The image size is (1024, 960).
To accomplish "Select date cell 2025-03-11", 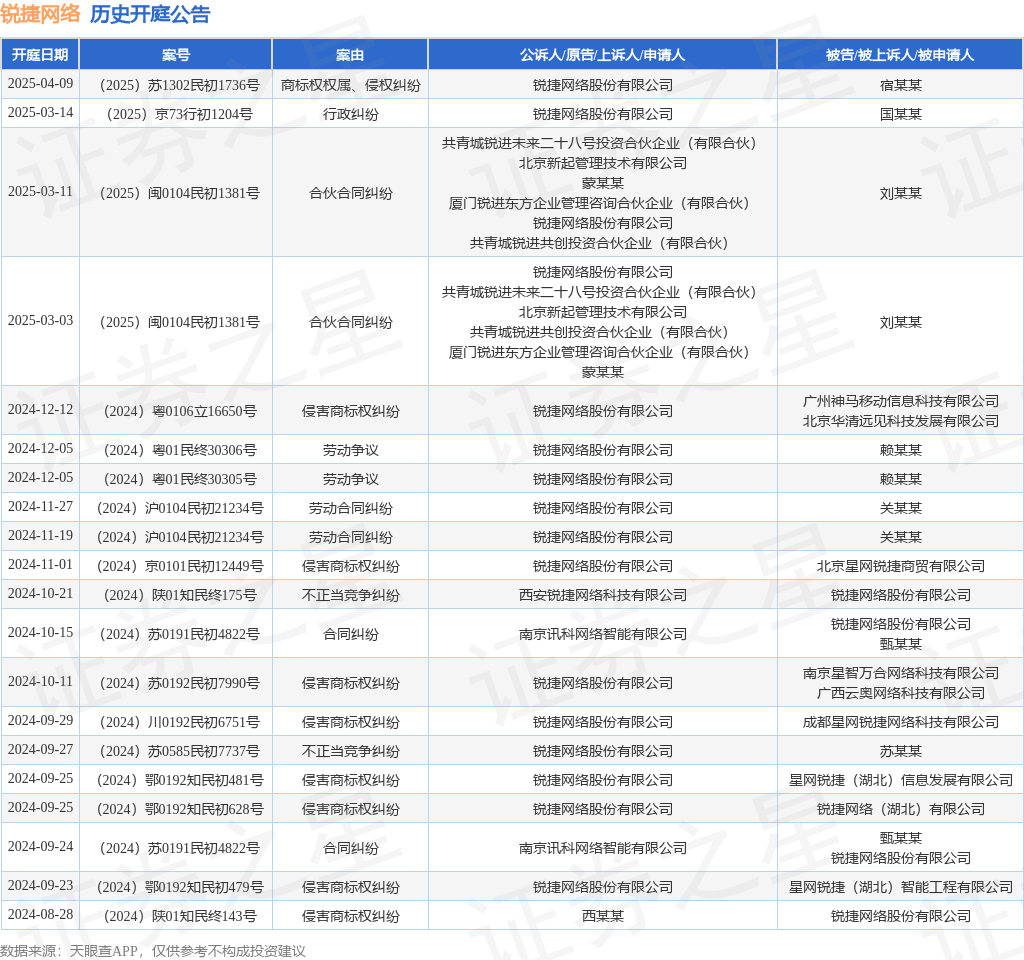I will 40,191.
